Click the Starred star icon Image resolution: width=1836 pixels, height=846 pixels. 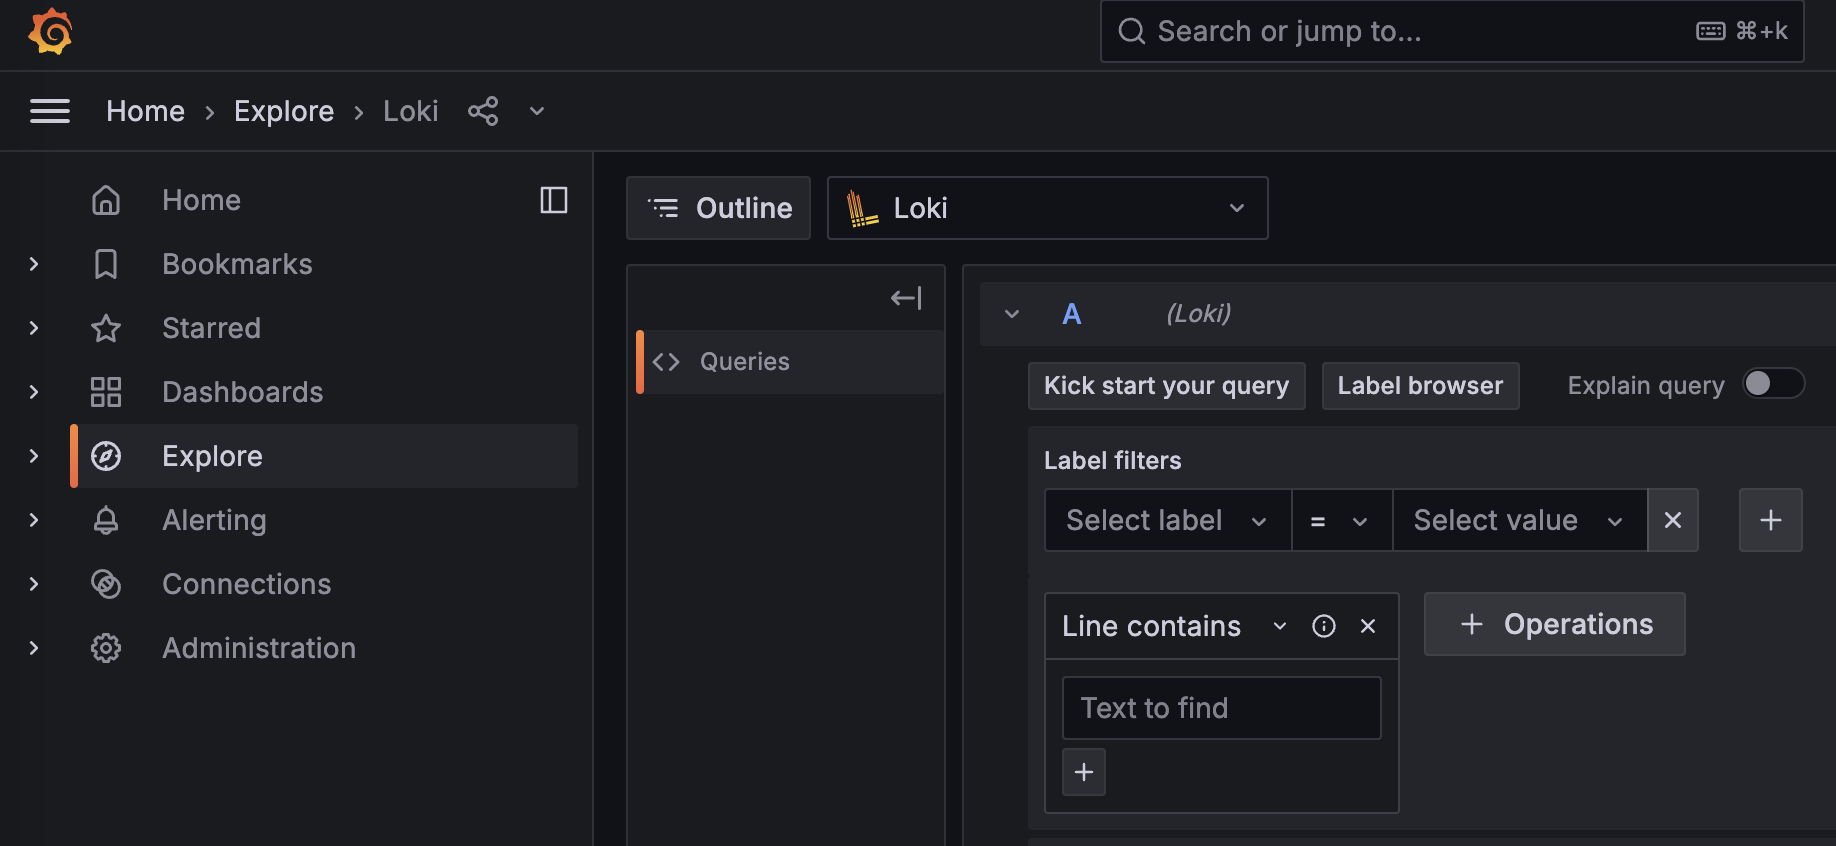106,328
